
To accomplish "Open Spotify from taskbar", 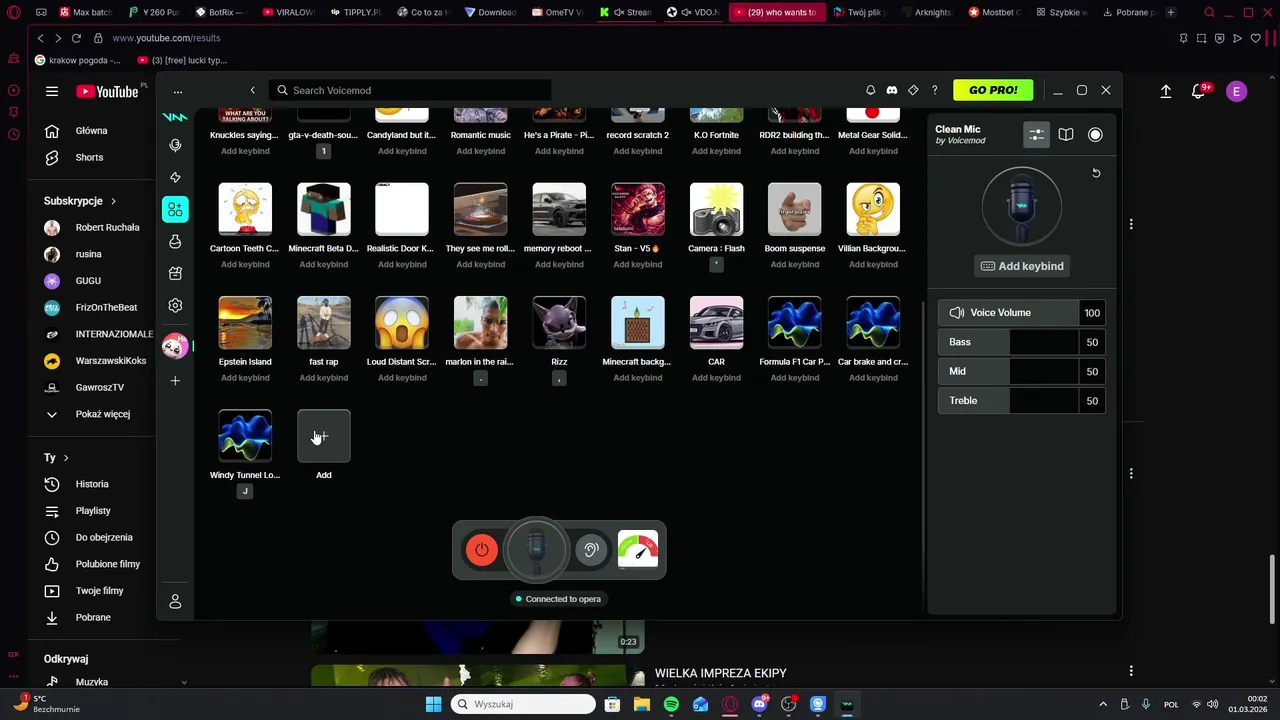I will coord(671,704).
